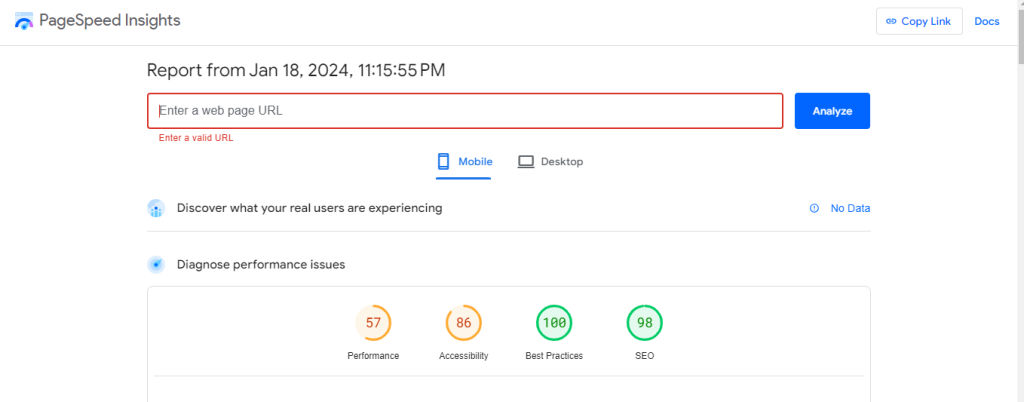Click the PageSpeed Insights title text
The image size is (1024, 402).
point(110,21)
